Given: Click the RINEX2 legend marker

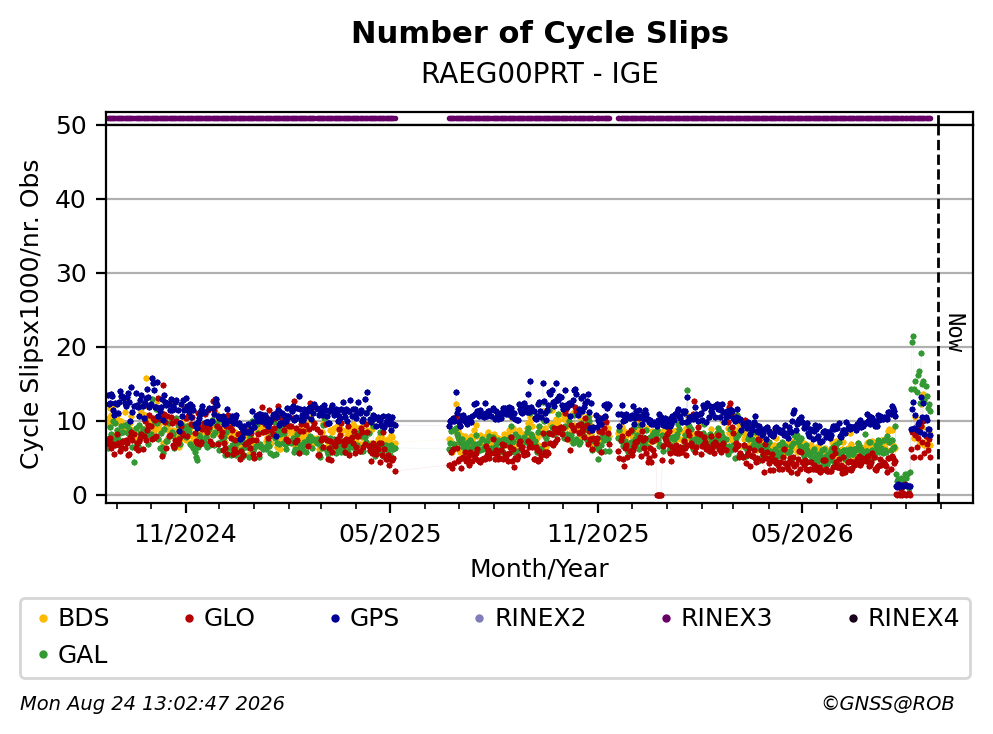Looking at the screenshot, I should 479,618.
